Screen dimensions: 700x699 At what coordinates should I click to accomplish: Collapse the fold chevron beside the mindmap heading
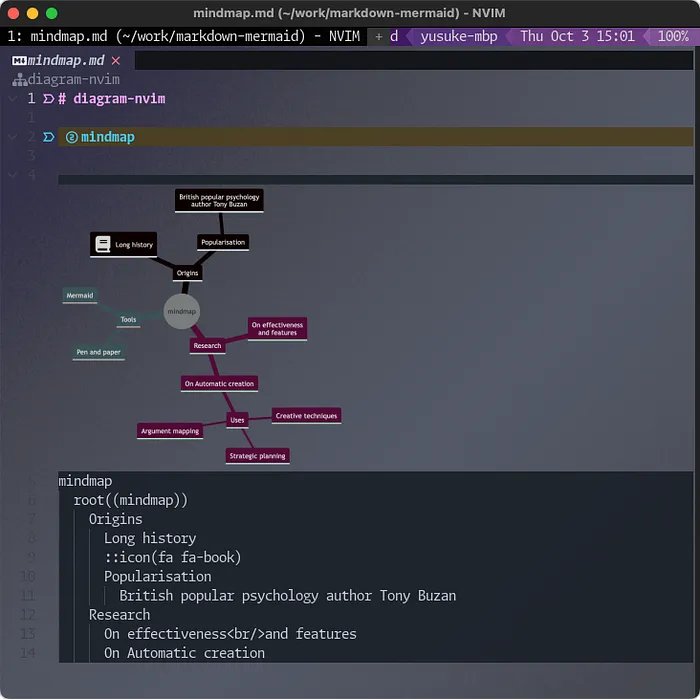point(13,137)
